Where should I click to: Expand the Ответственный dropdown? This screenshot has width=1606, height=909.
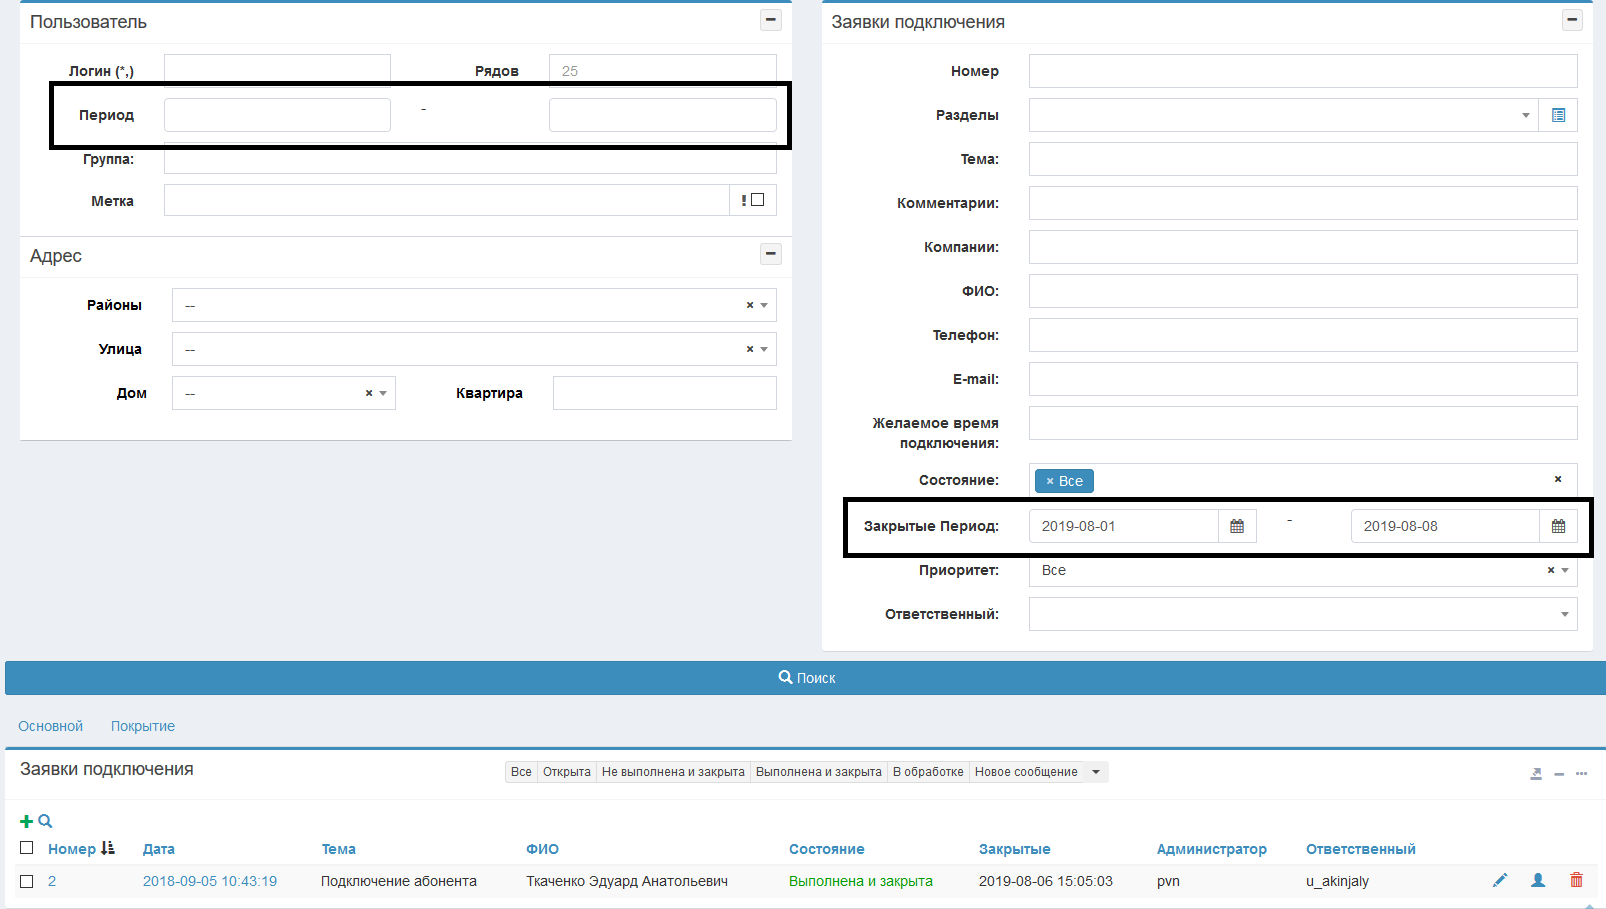pyautogui.click(x=1302, y=614)
